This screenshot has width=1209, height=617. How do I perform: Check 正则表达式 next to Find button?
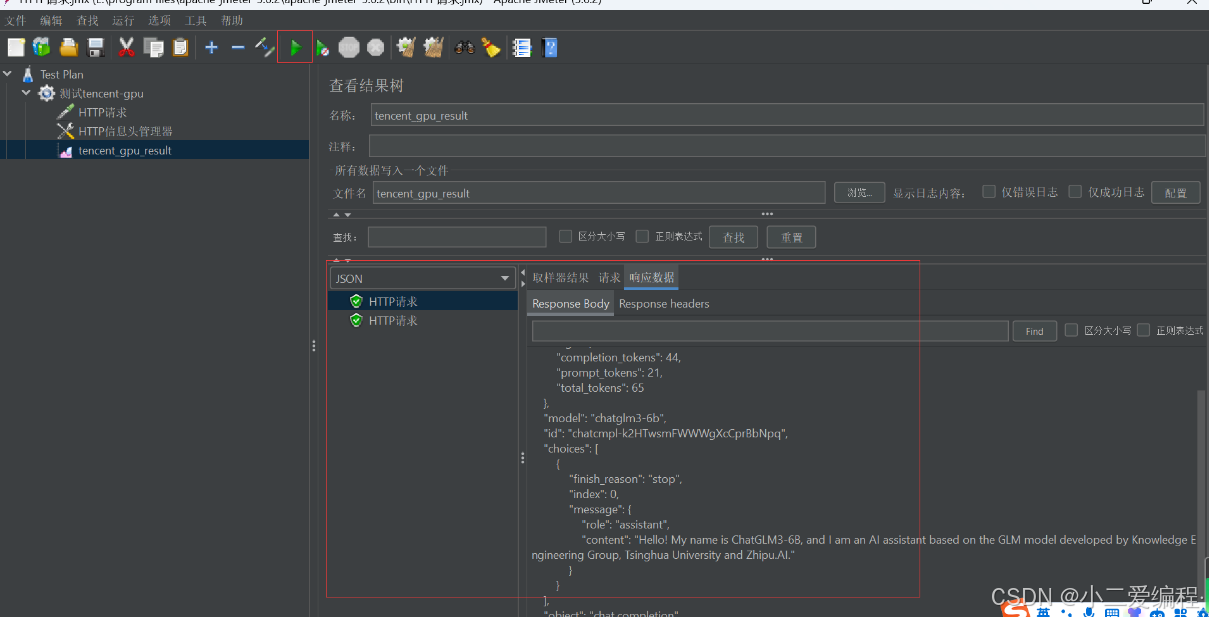[x=1144, y=330]
